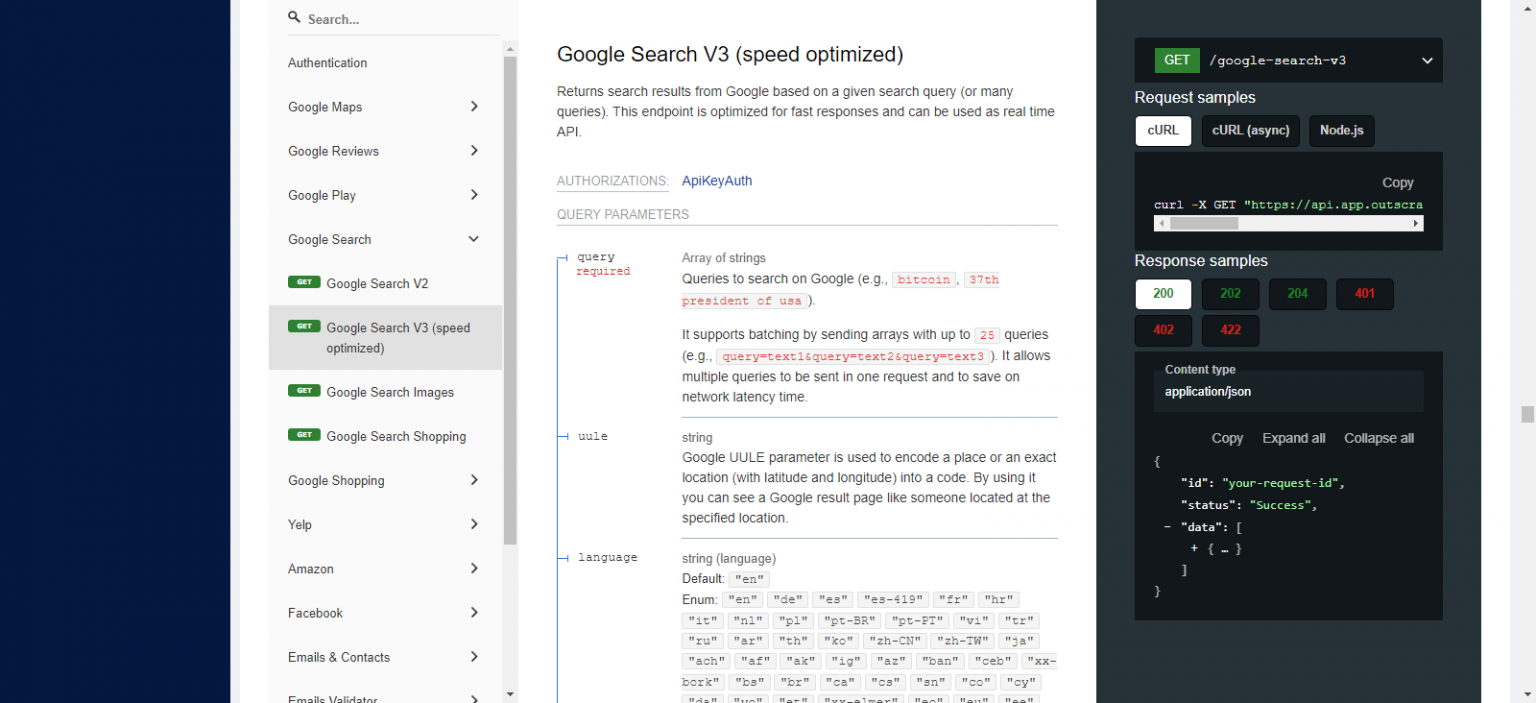The image size is (1536, 703).
Task: Switch to the Node.js request sample tab
Action: (x=1341, y=130)
